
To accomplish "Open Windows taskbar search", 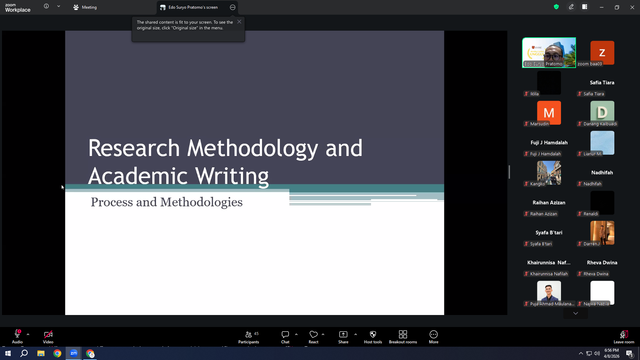I will (x=24, y=353).
